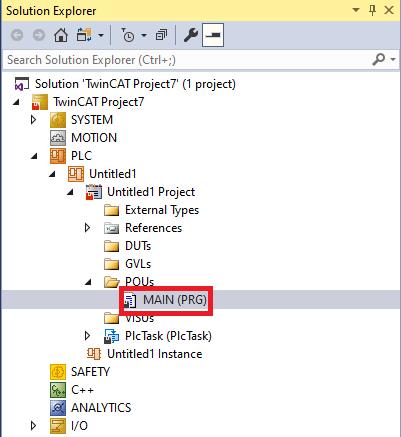This screenshot has width=401, height=437.
Task: Expand the References folder
Action: point(87,228)
